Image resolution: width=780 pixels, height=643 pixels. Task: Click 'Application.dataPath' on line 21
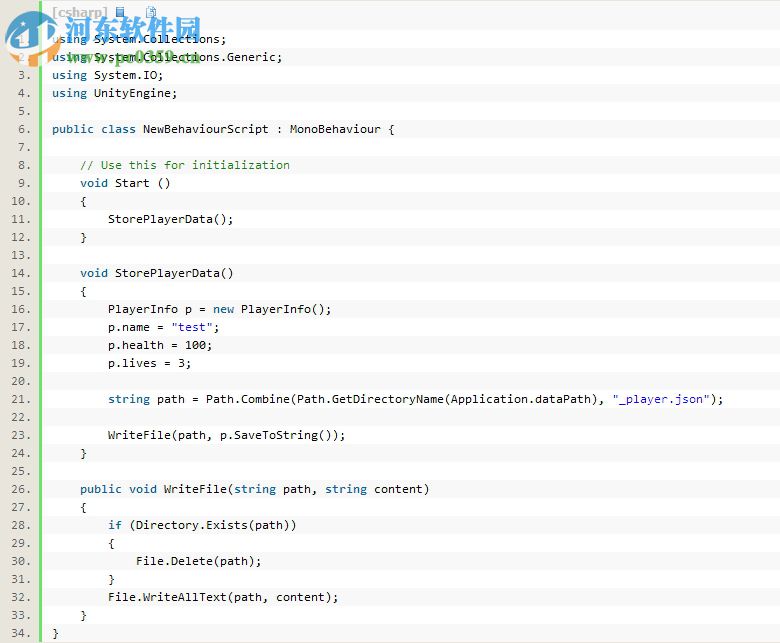[x=520, y=399]
